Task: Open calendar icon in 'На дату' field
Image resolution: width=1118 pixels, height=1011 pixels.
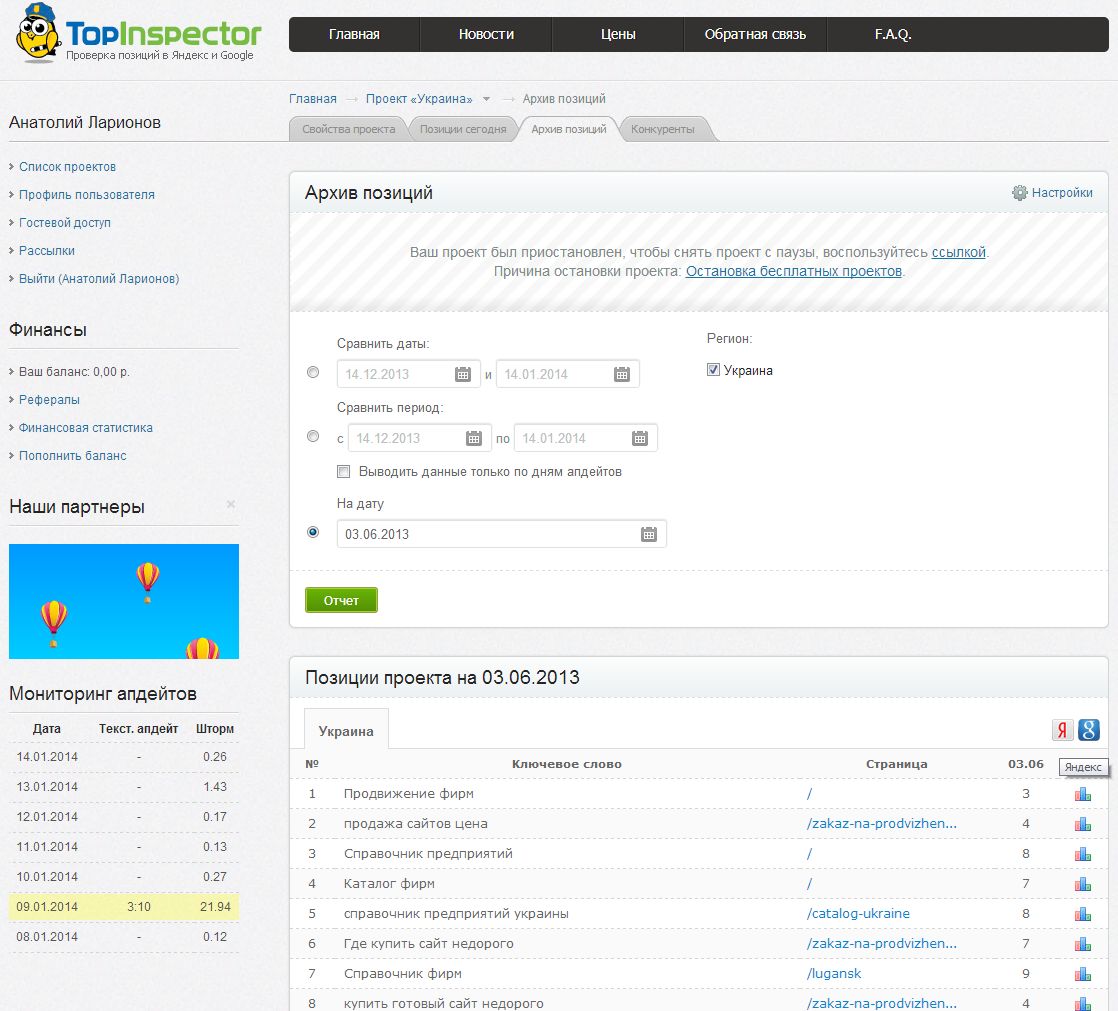Action: tap(649, 534)
